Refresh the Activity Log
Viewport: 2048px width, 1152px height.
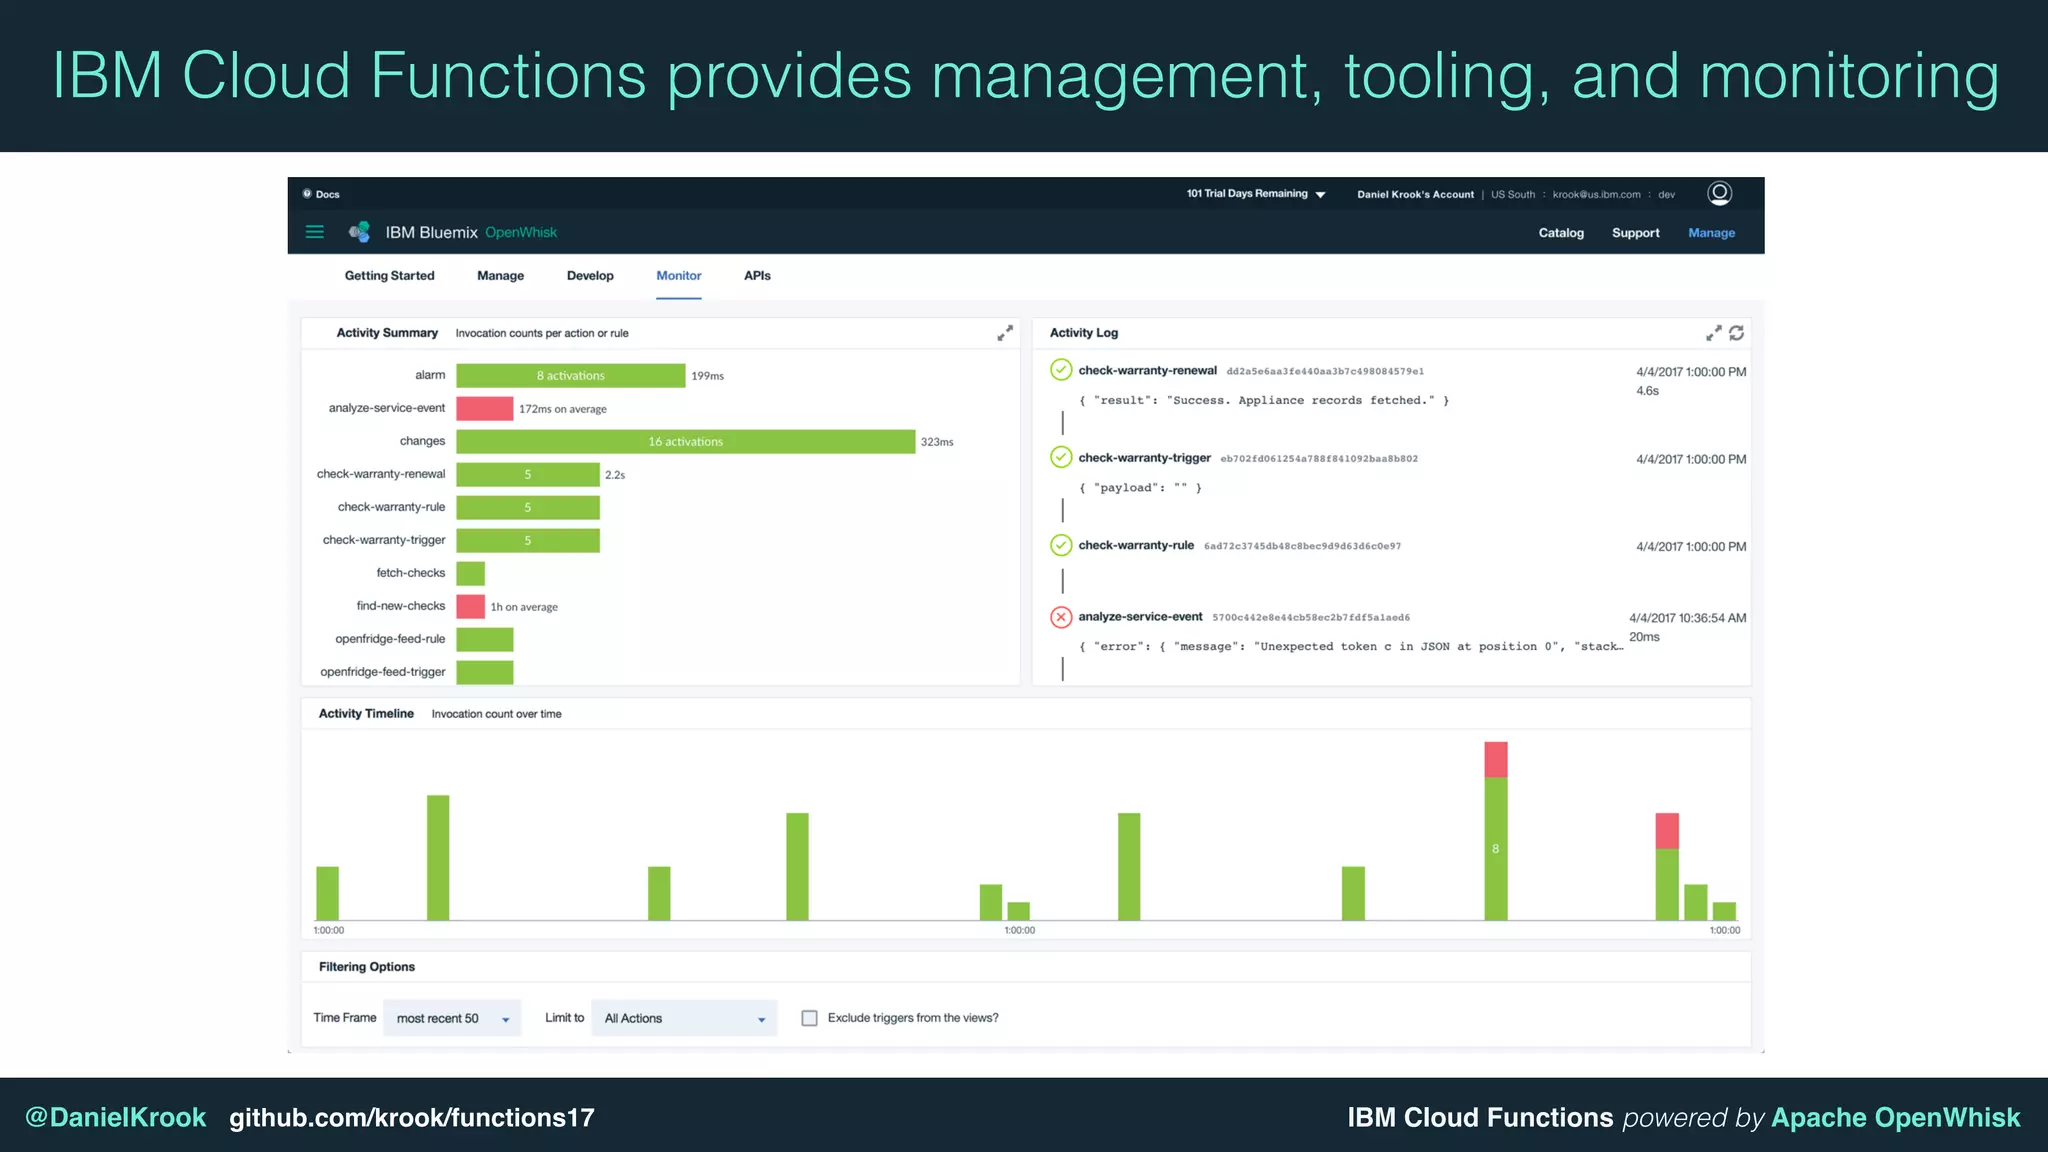point(1736,333)
